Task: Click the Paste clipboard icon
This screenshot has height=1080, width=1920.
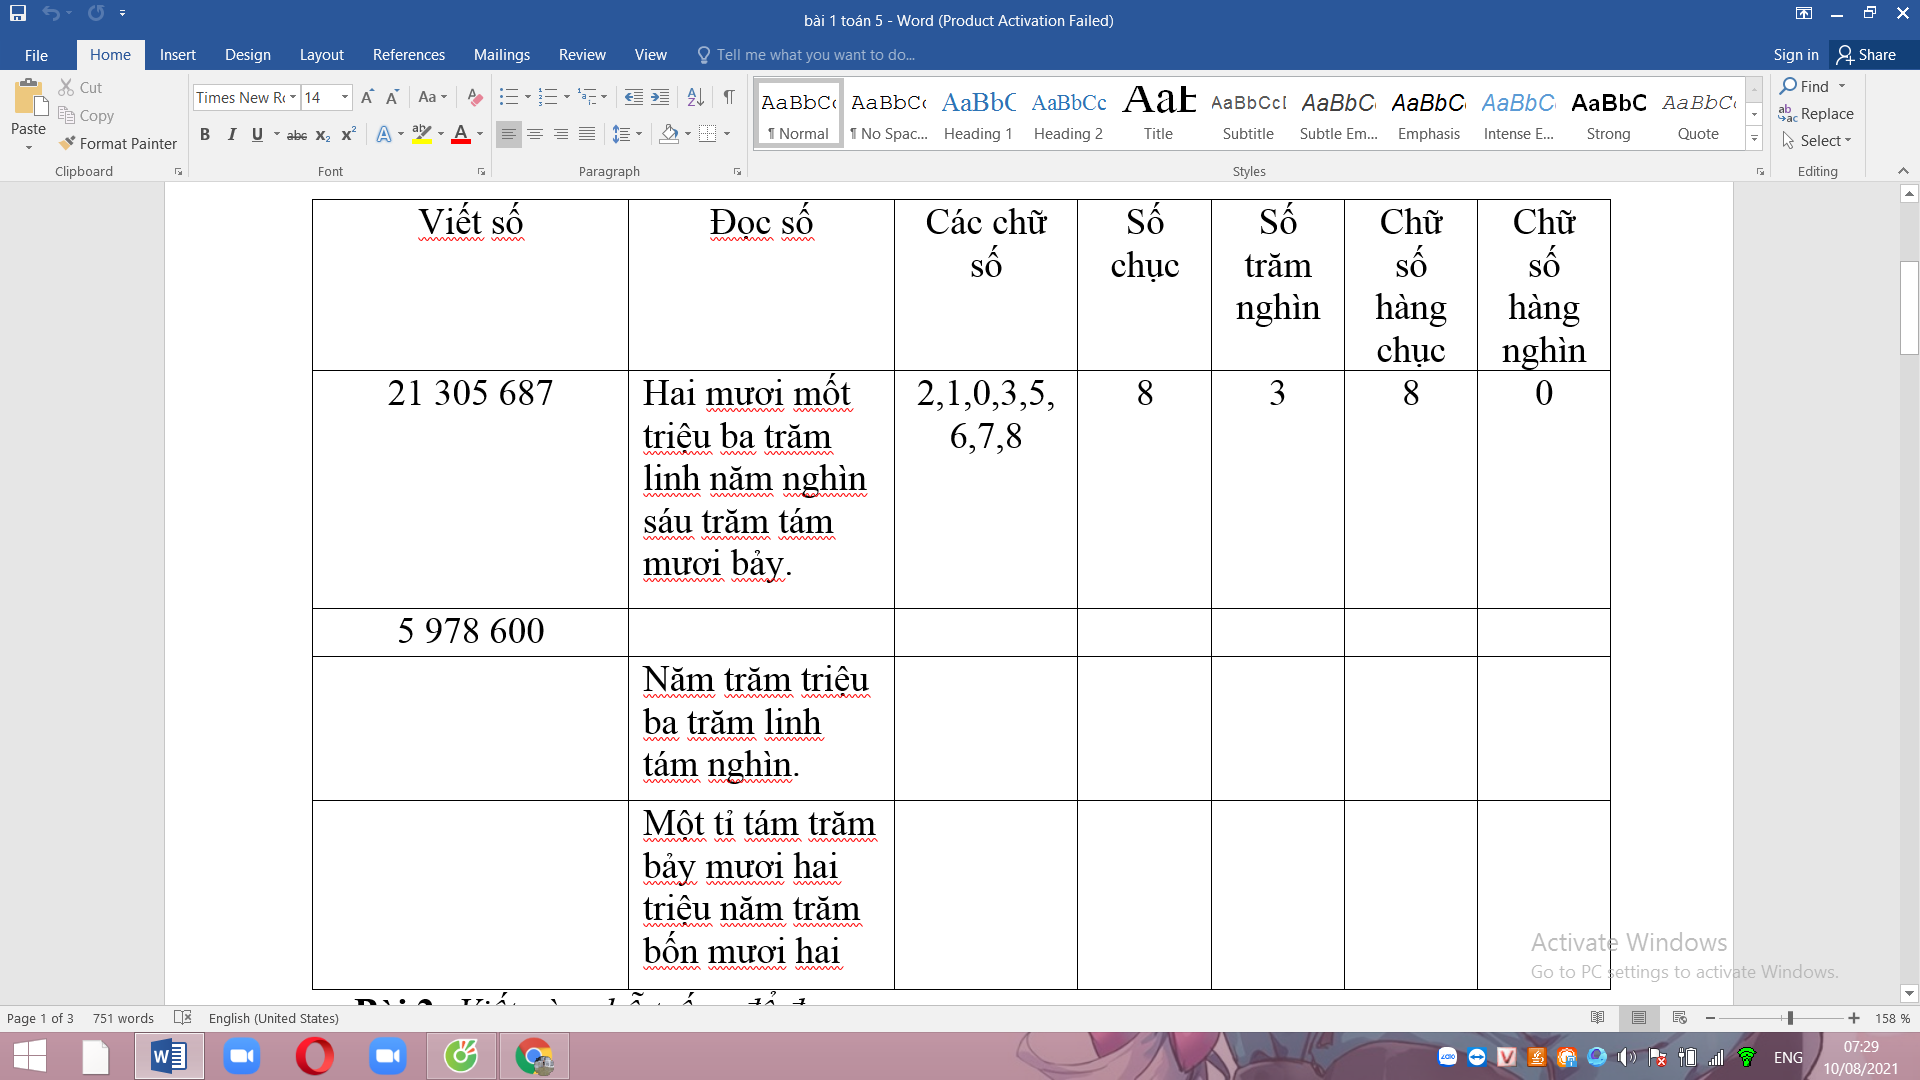Action: [28, 98]
